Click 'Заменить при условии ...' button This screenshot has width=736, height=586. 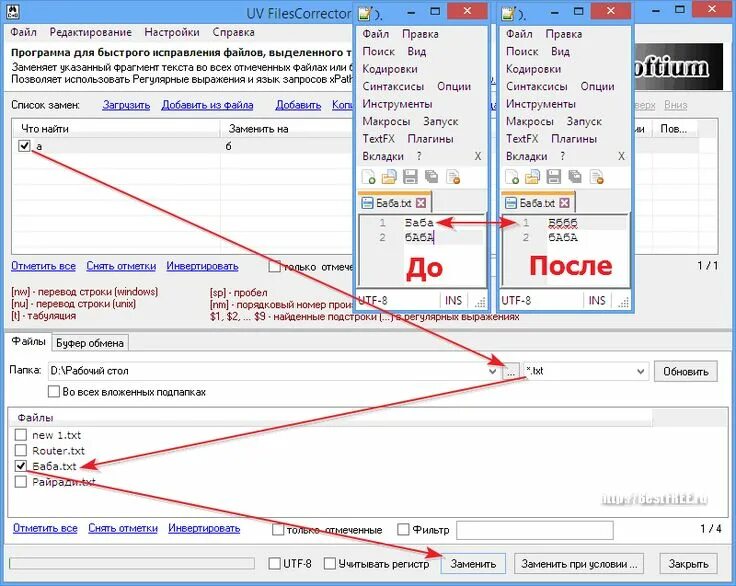579,563
